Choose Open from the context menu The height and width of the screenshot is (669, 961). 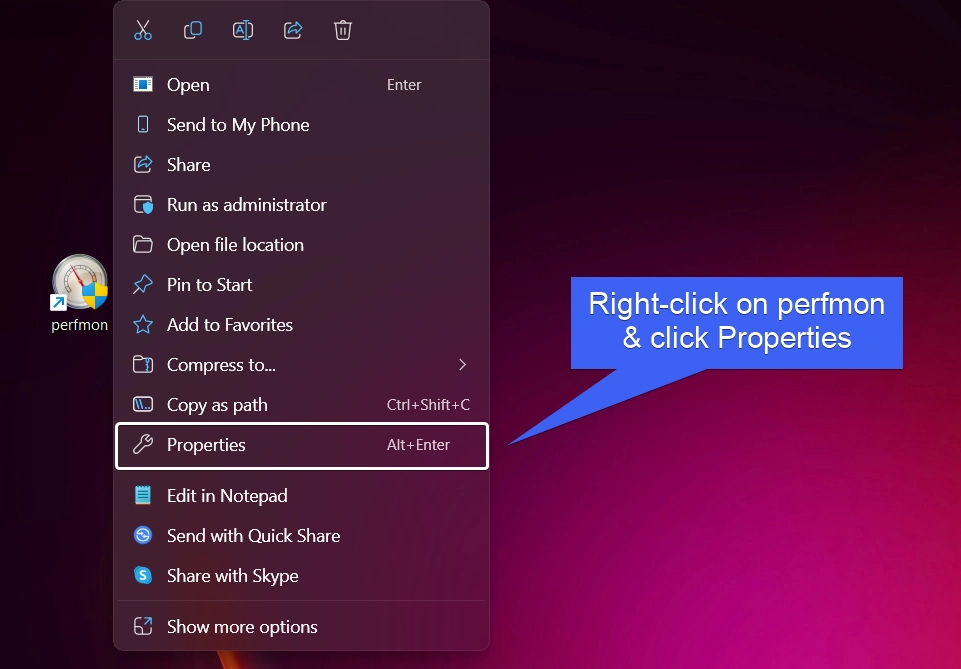[302, 85]
